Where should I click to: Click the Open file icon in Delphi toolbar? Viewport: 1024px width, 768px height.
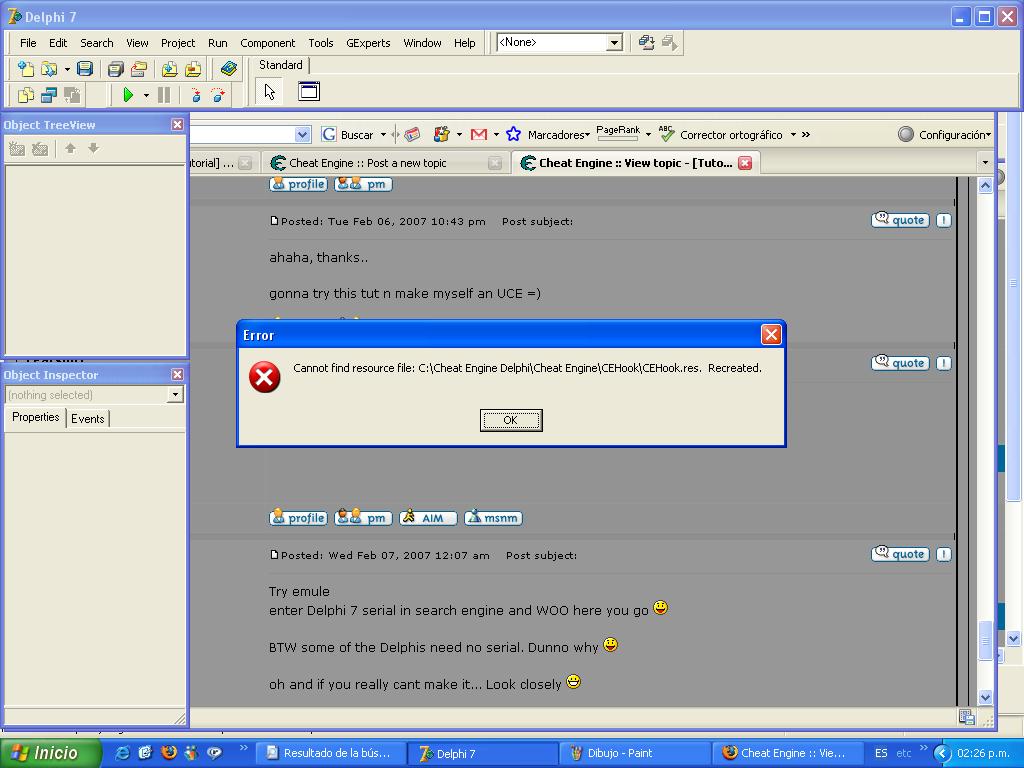50,69
